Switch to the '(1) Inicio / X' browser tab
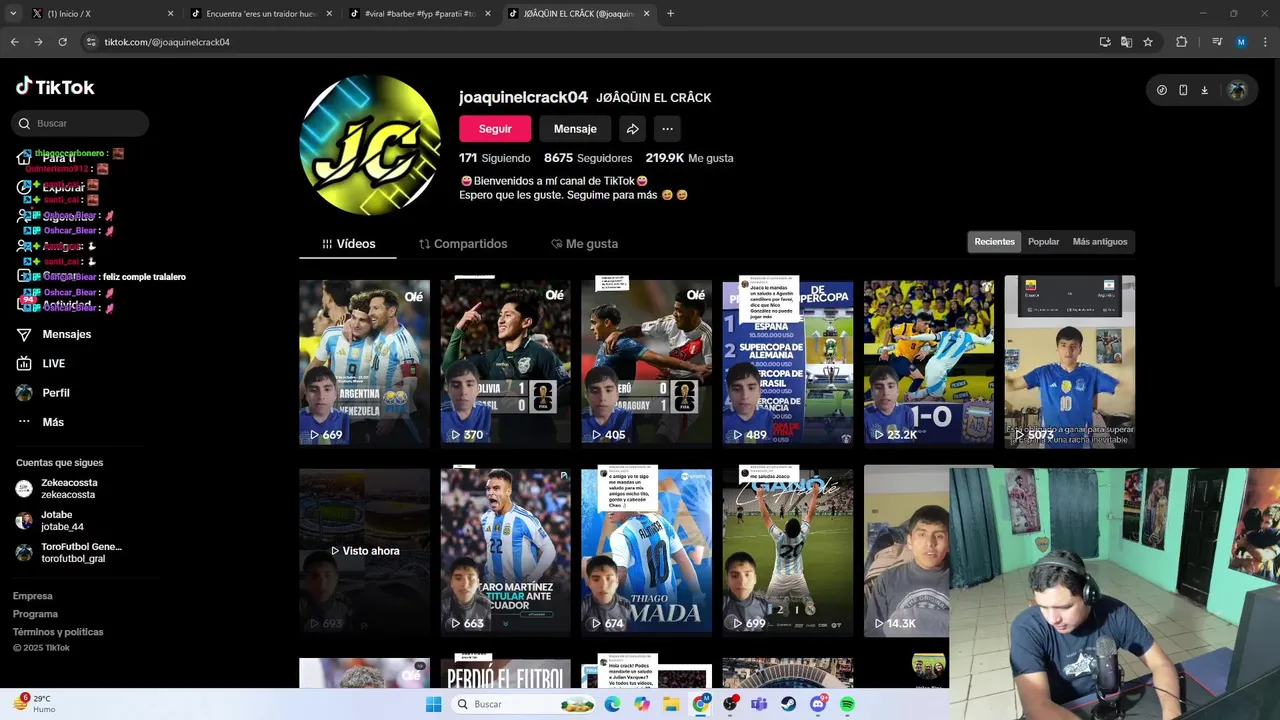1280x720 pixels. point(100,14)
